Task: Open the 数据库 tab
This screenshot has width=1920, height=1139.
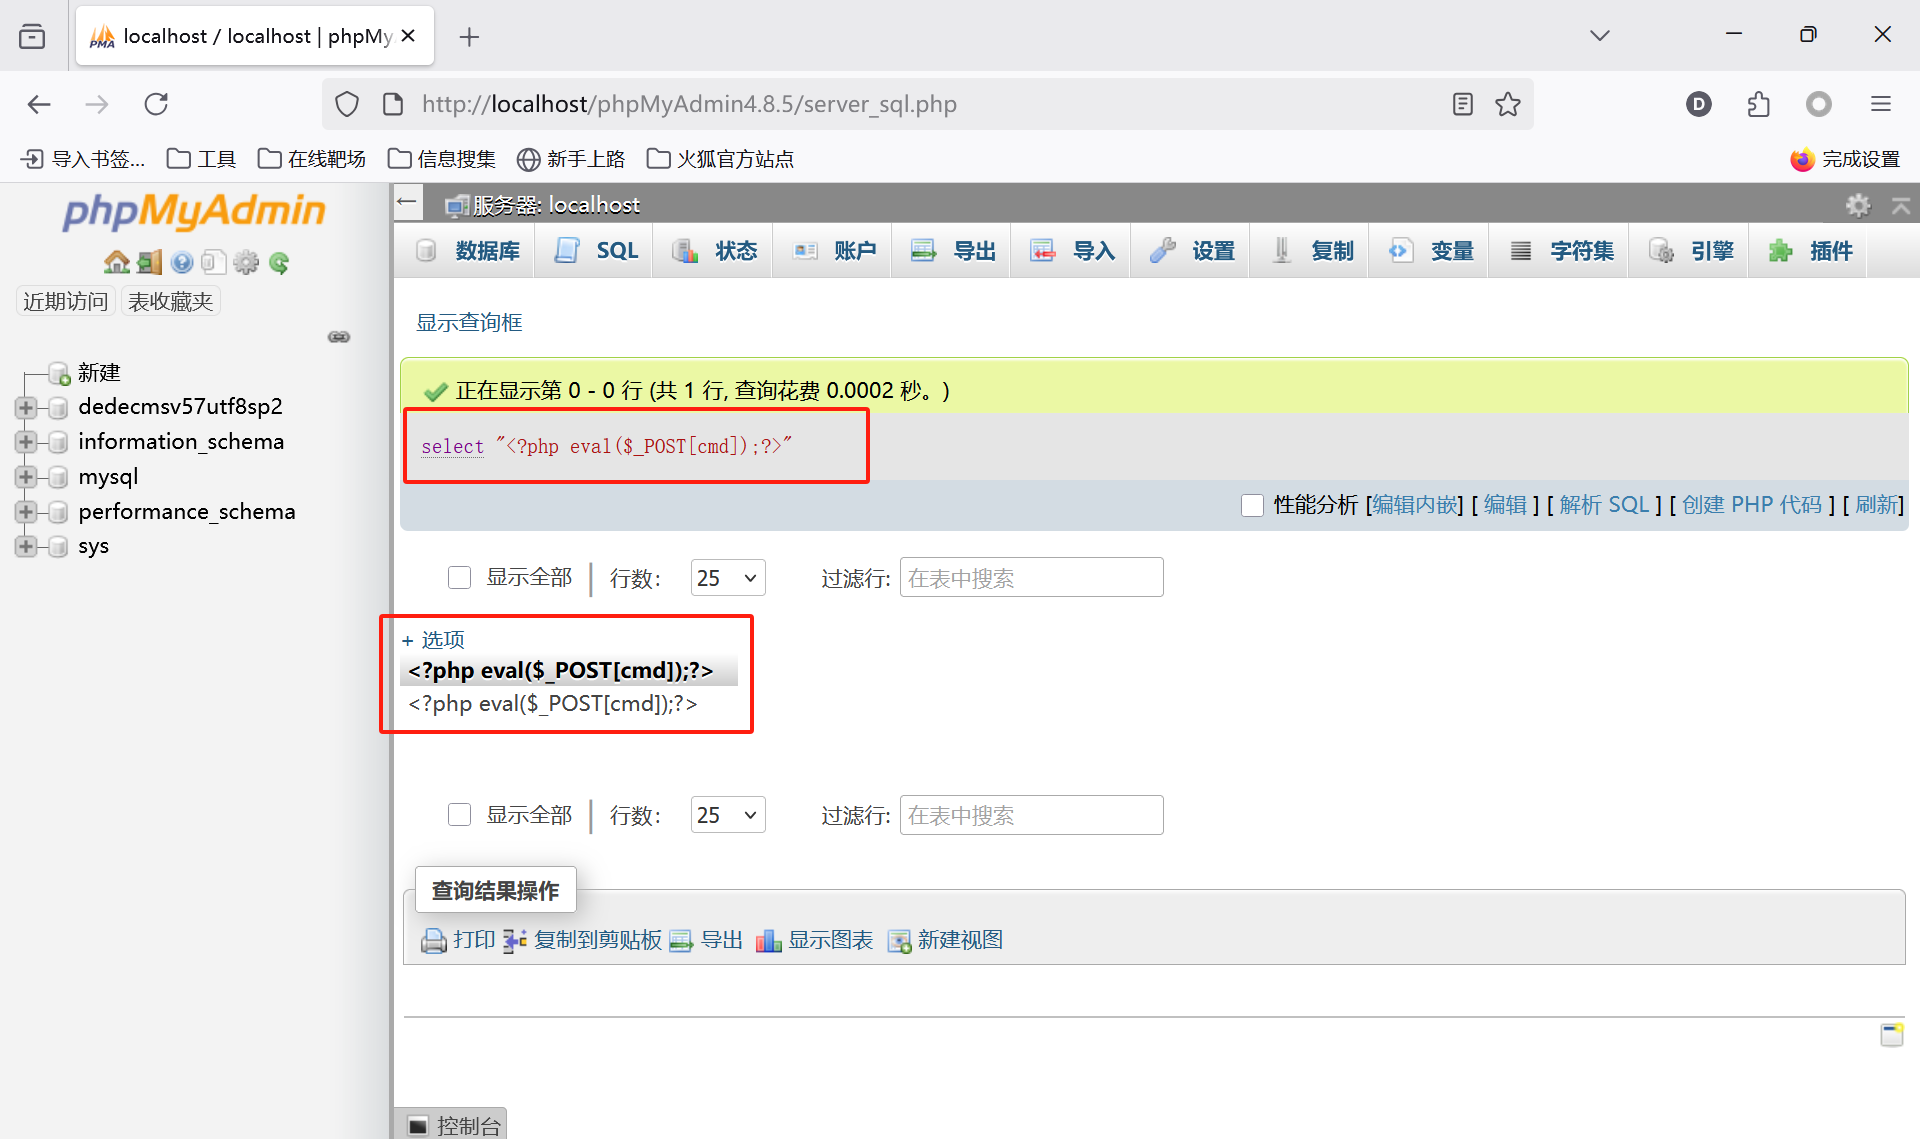Action: 469,251
